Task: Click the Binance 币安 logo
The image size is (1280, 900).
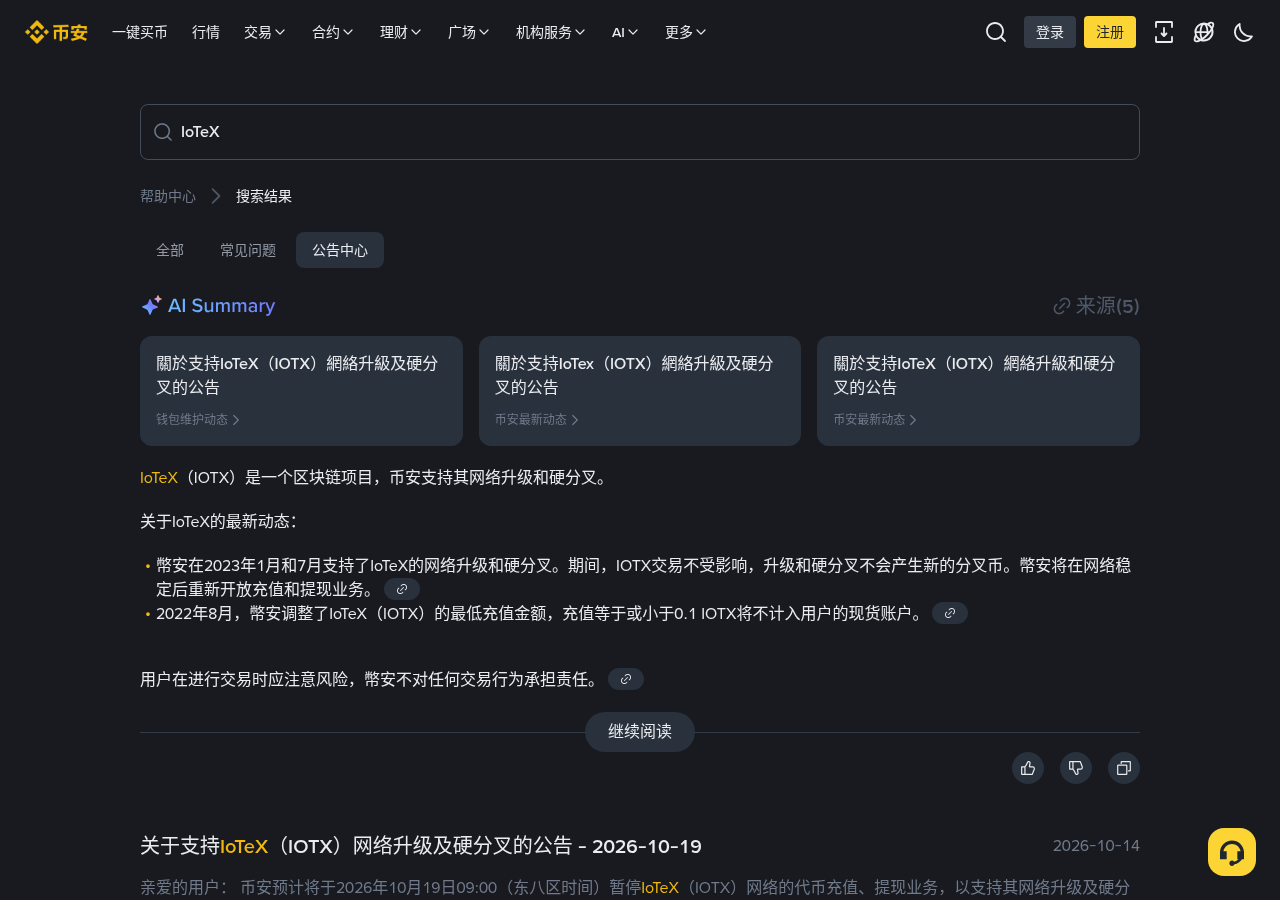Action: 56,32
